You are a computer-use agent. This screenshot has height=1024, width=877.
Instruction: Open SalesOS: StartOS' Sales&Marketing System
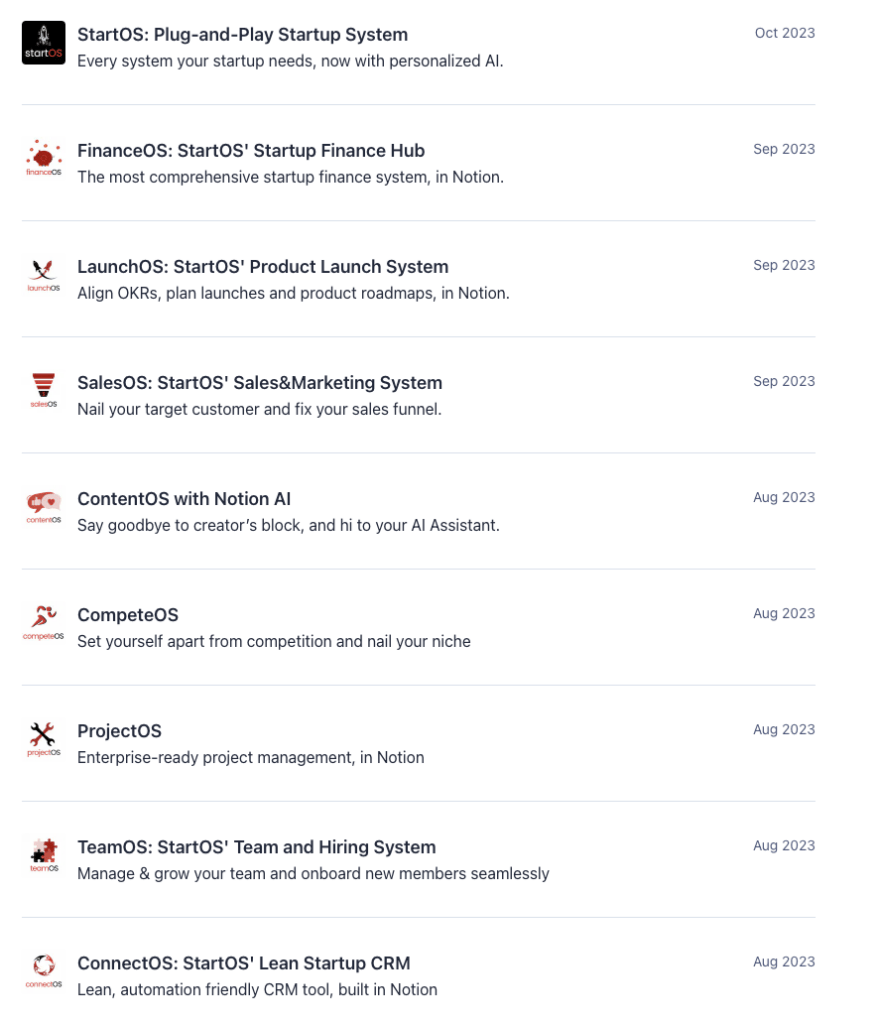[259, 383]
